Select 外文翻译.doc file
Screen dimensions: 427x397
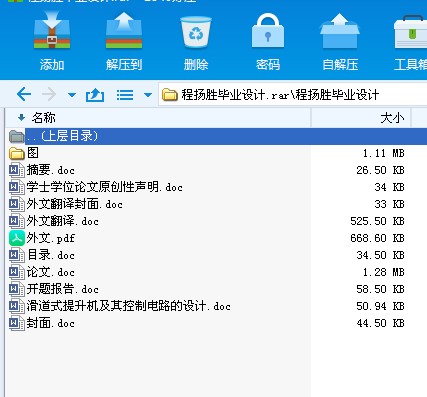point(63,221)
